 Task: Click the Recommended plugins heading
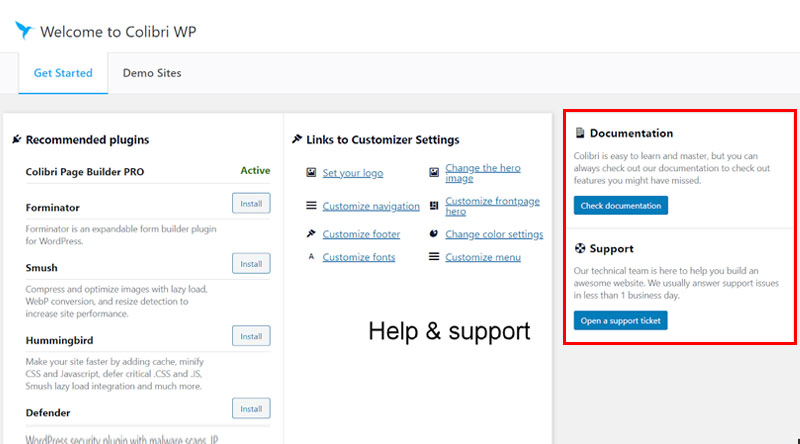[87, 139]
